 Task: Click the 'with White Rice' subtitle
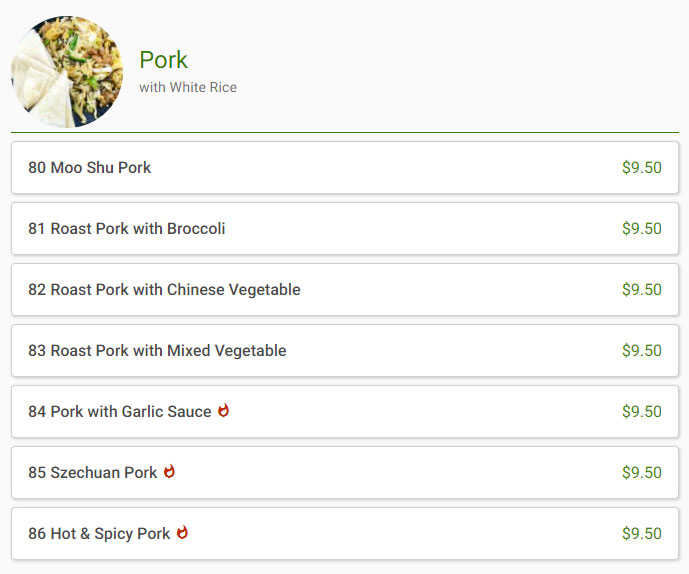[188, 87]
